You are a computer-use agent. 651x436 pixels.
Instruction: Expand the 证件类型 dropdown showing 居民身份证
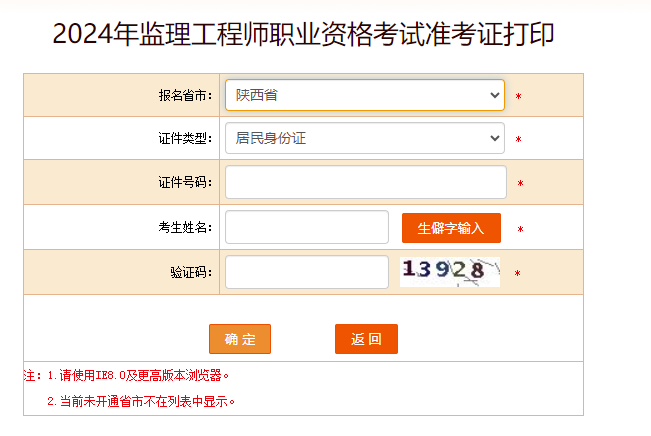coord(364,138)
